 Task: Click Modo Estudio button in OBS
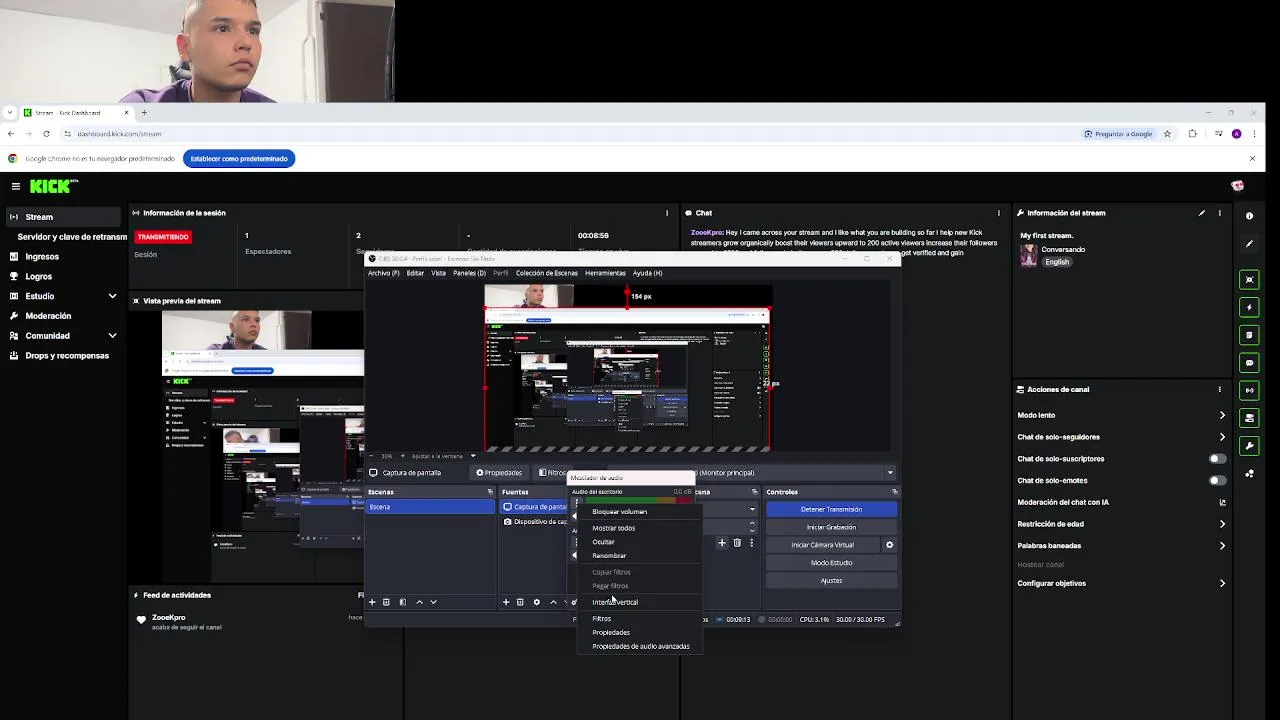831,563
